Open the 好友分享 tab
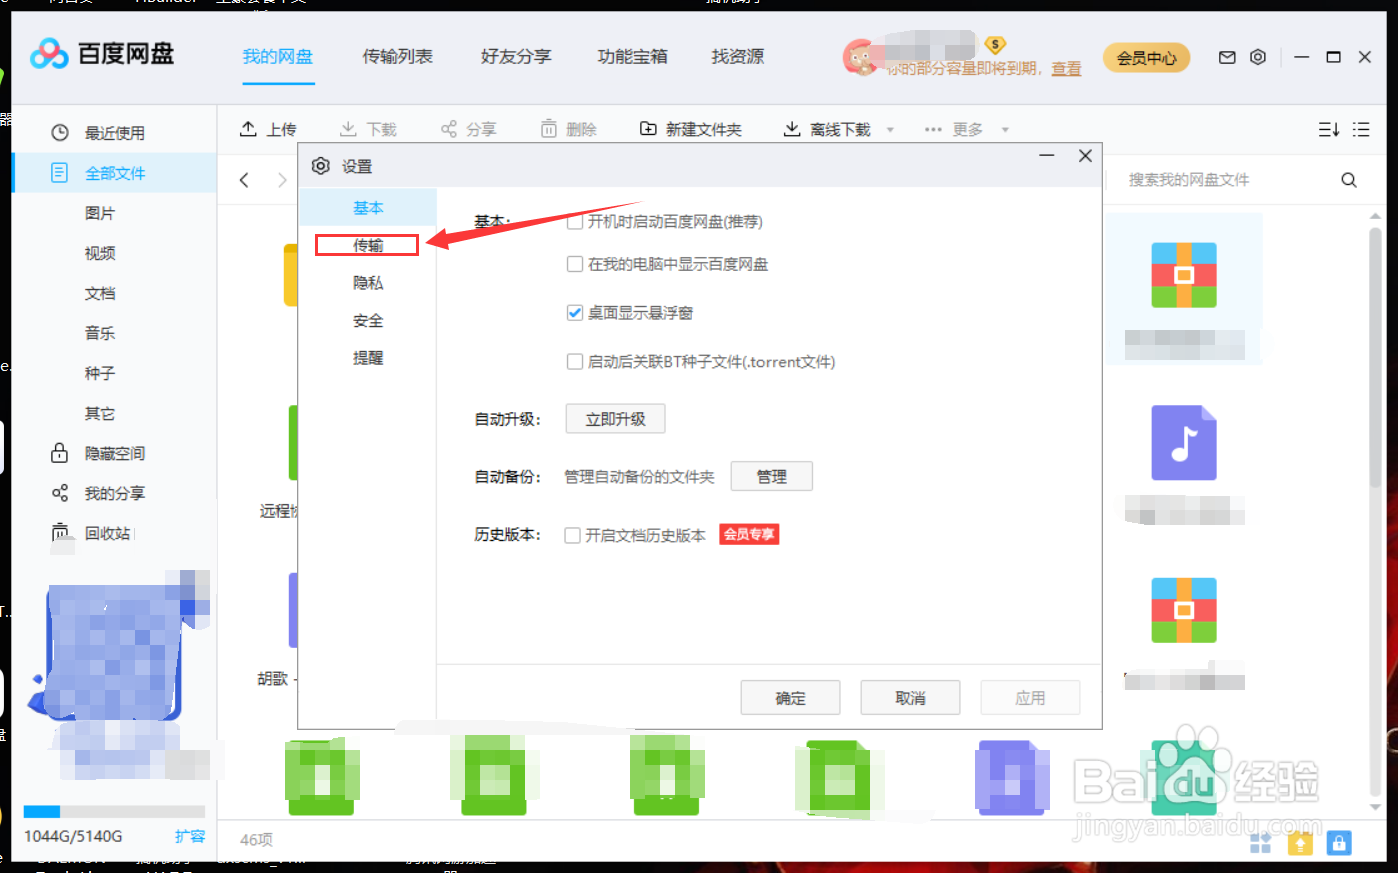This screenshot has width=1398, height=873. pyautogui.click(x=516, y=56)
